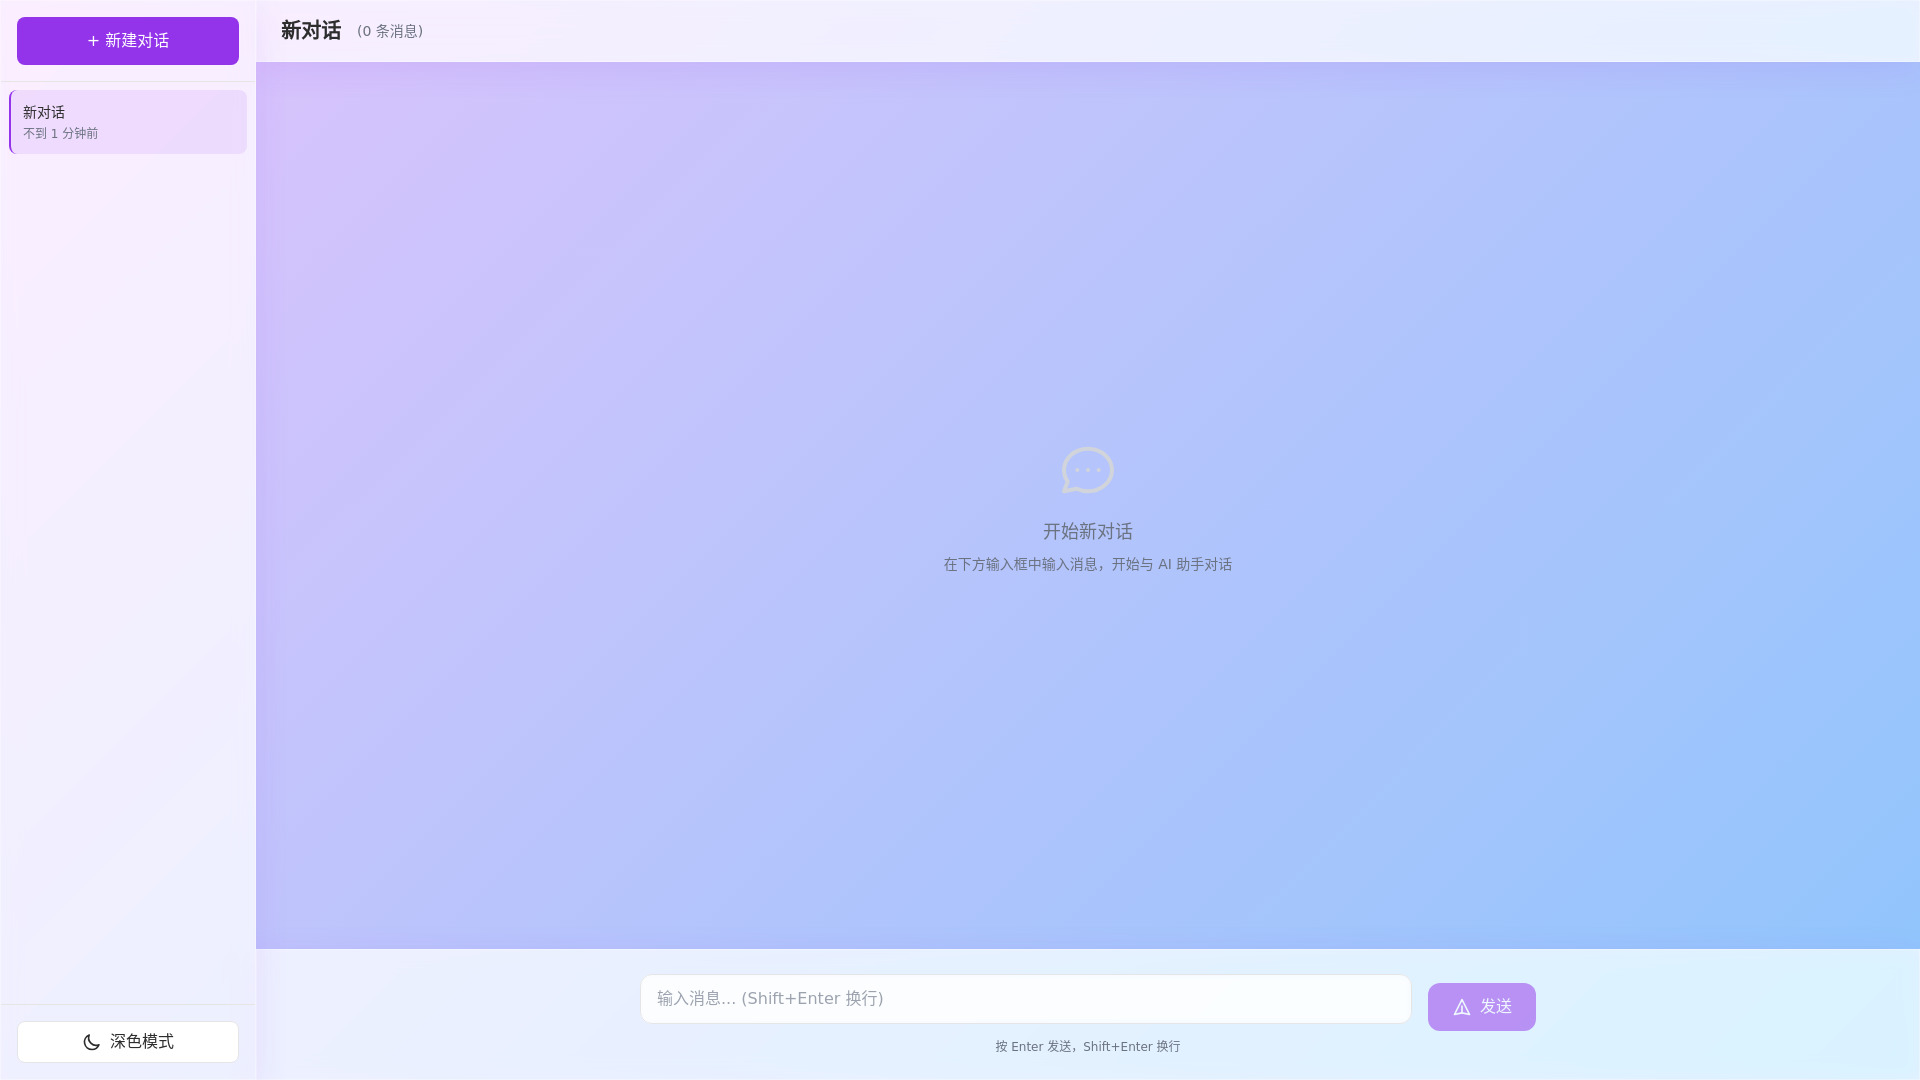Toggle 深色模式 dark mode button

pos(128,1042)
